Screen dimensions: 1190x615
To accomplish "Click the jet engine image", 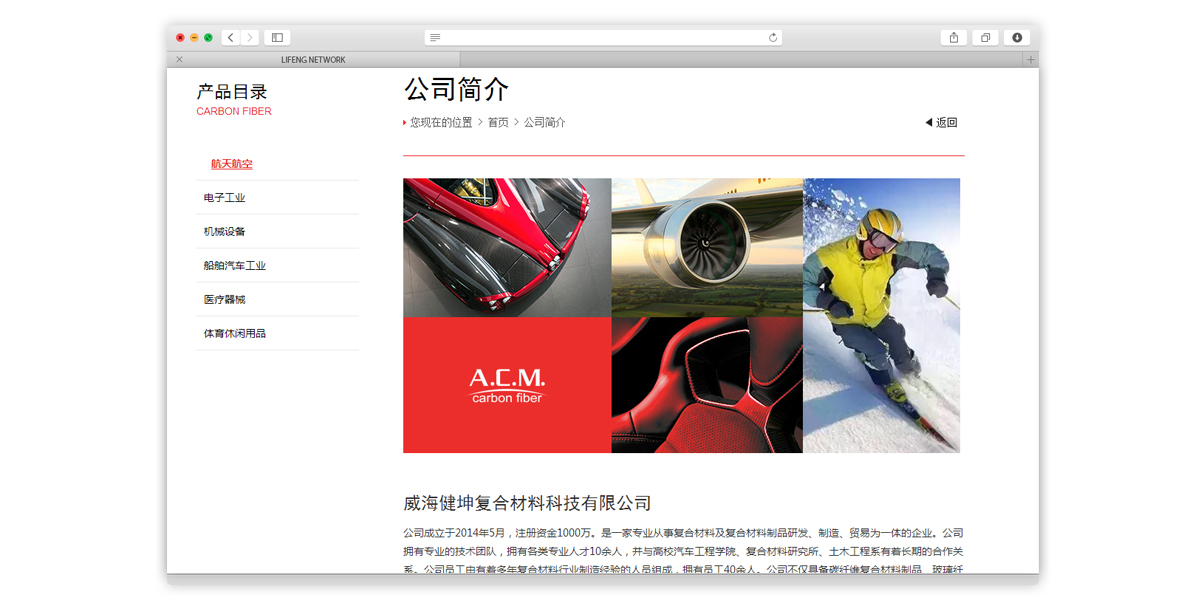I will [707, 248].
